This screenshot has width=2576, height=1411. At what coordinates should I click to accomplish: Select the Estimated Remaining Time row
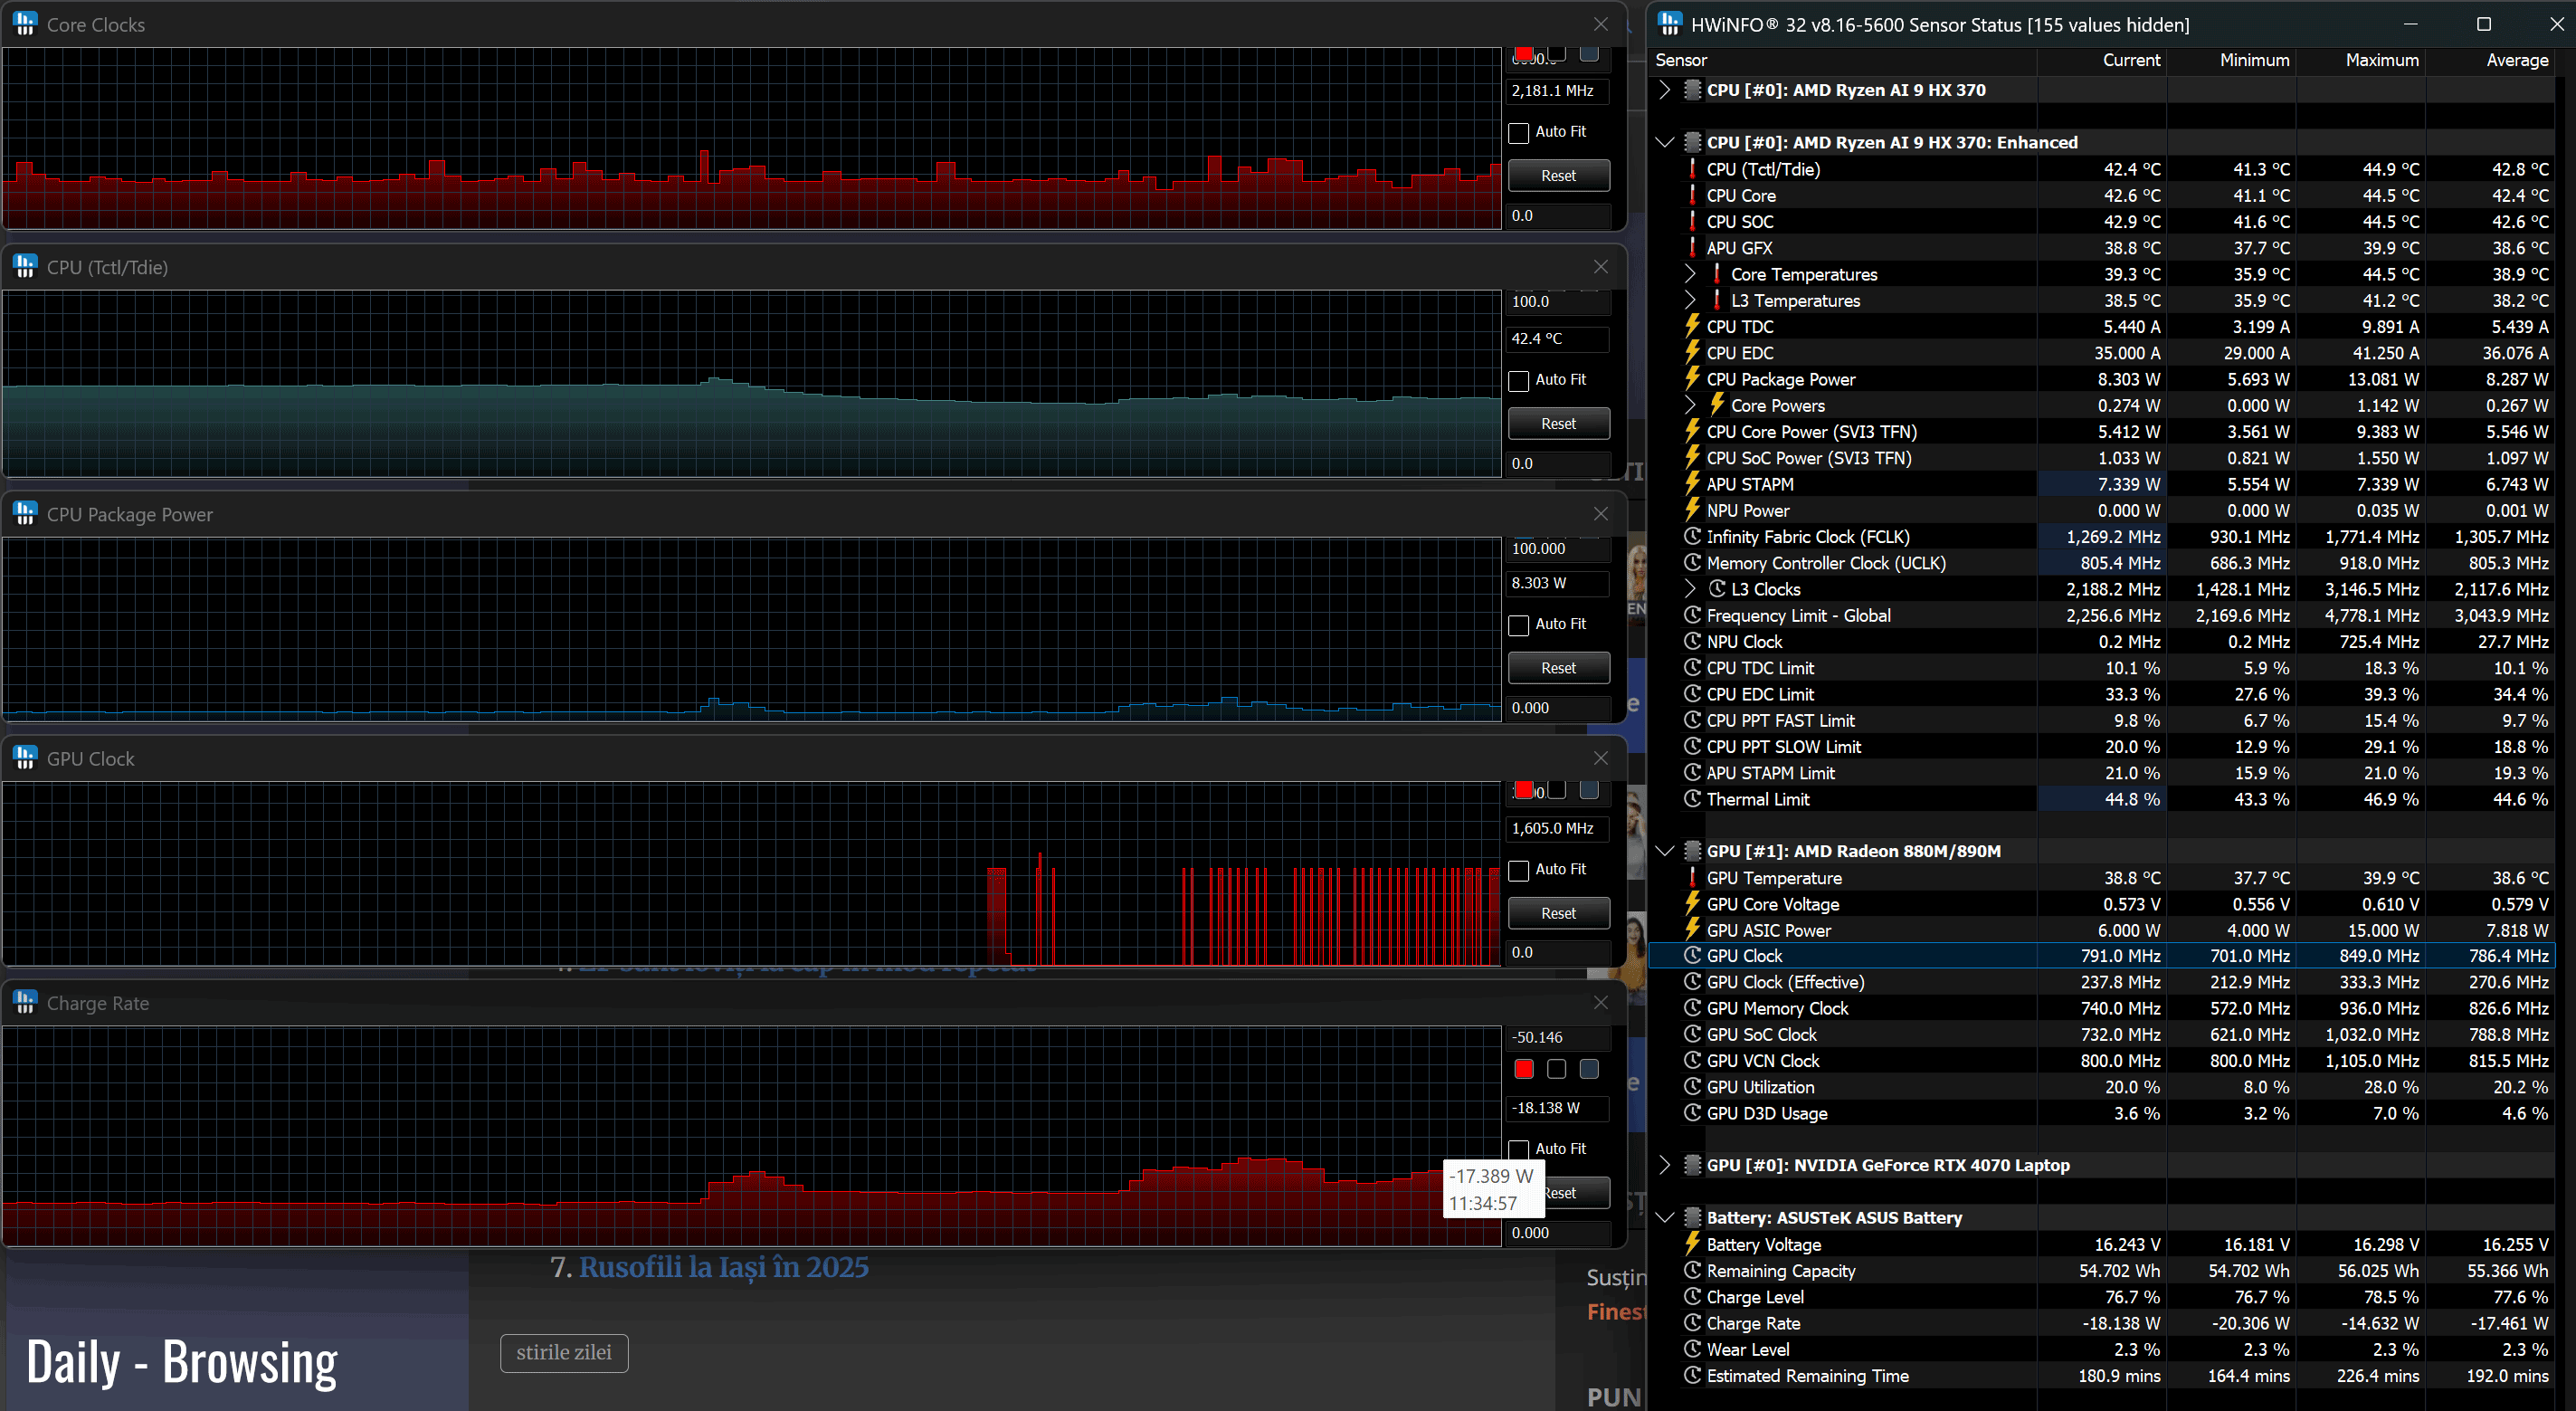[2101, 1375]
